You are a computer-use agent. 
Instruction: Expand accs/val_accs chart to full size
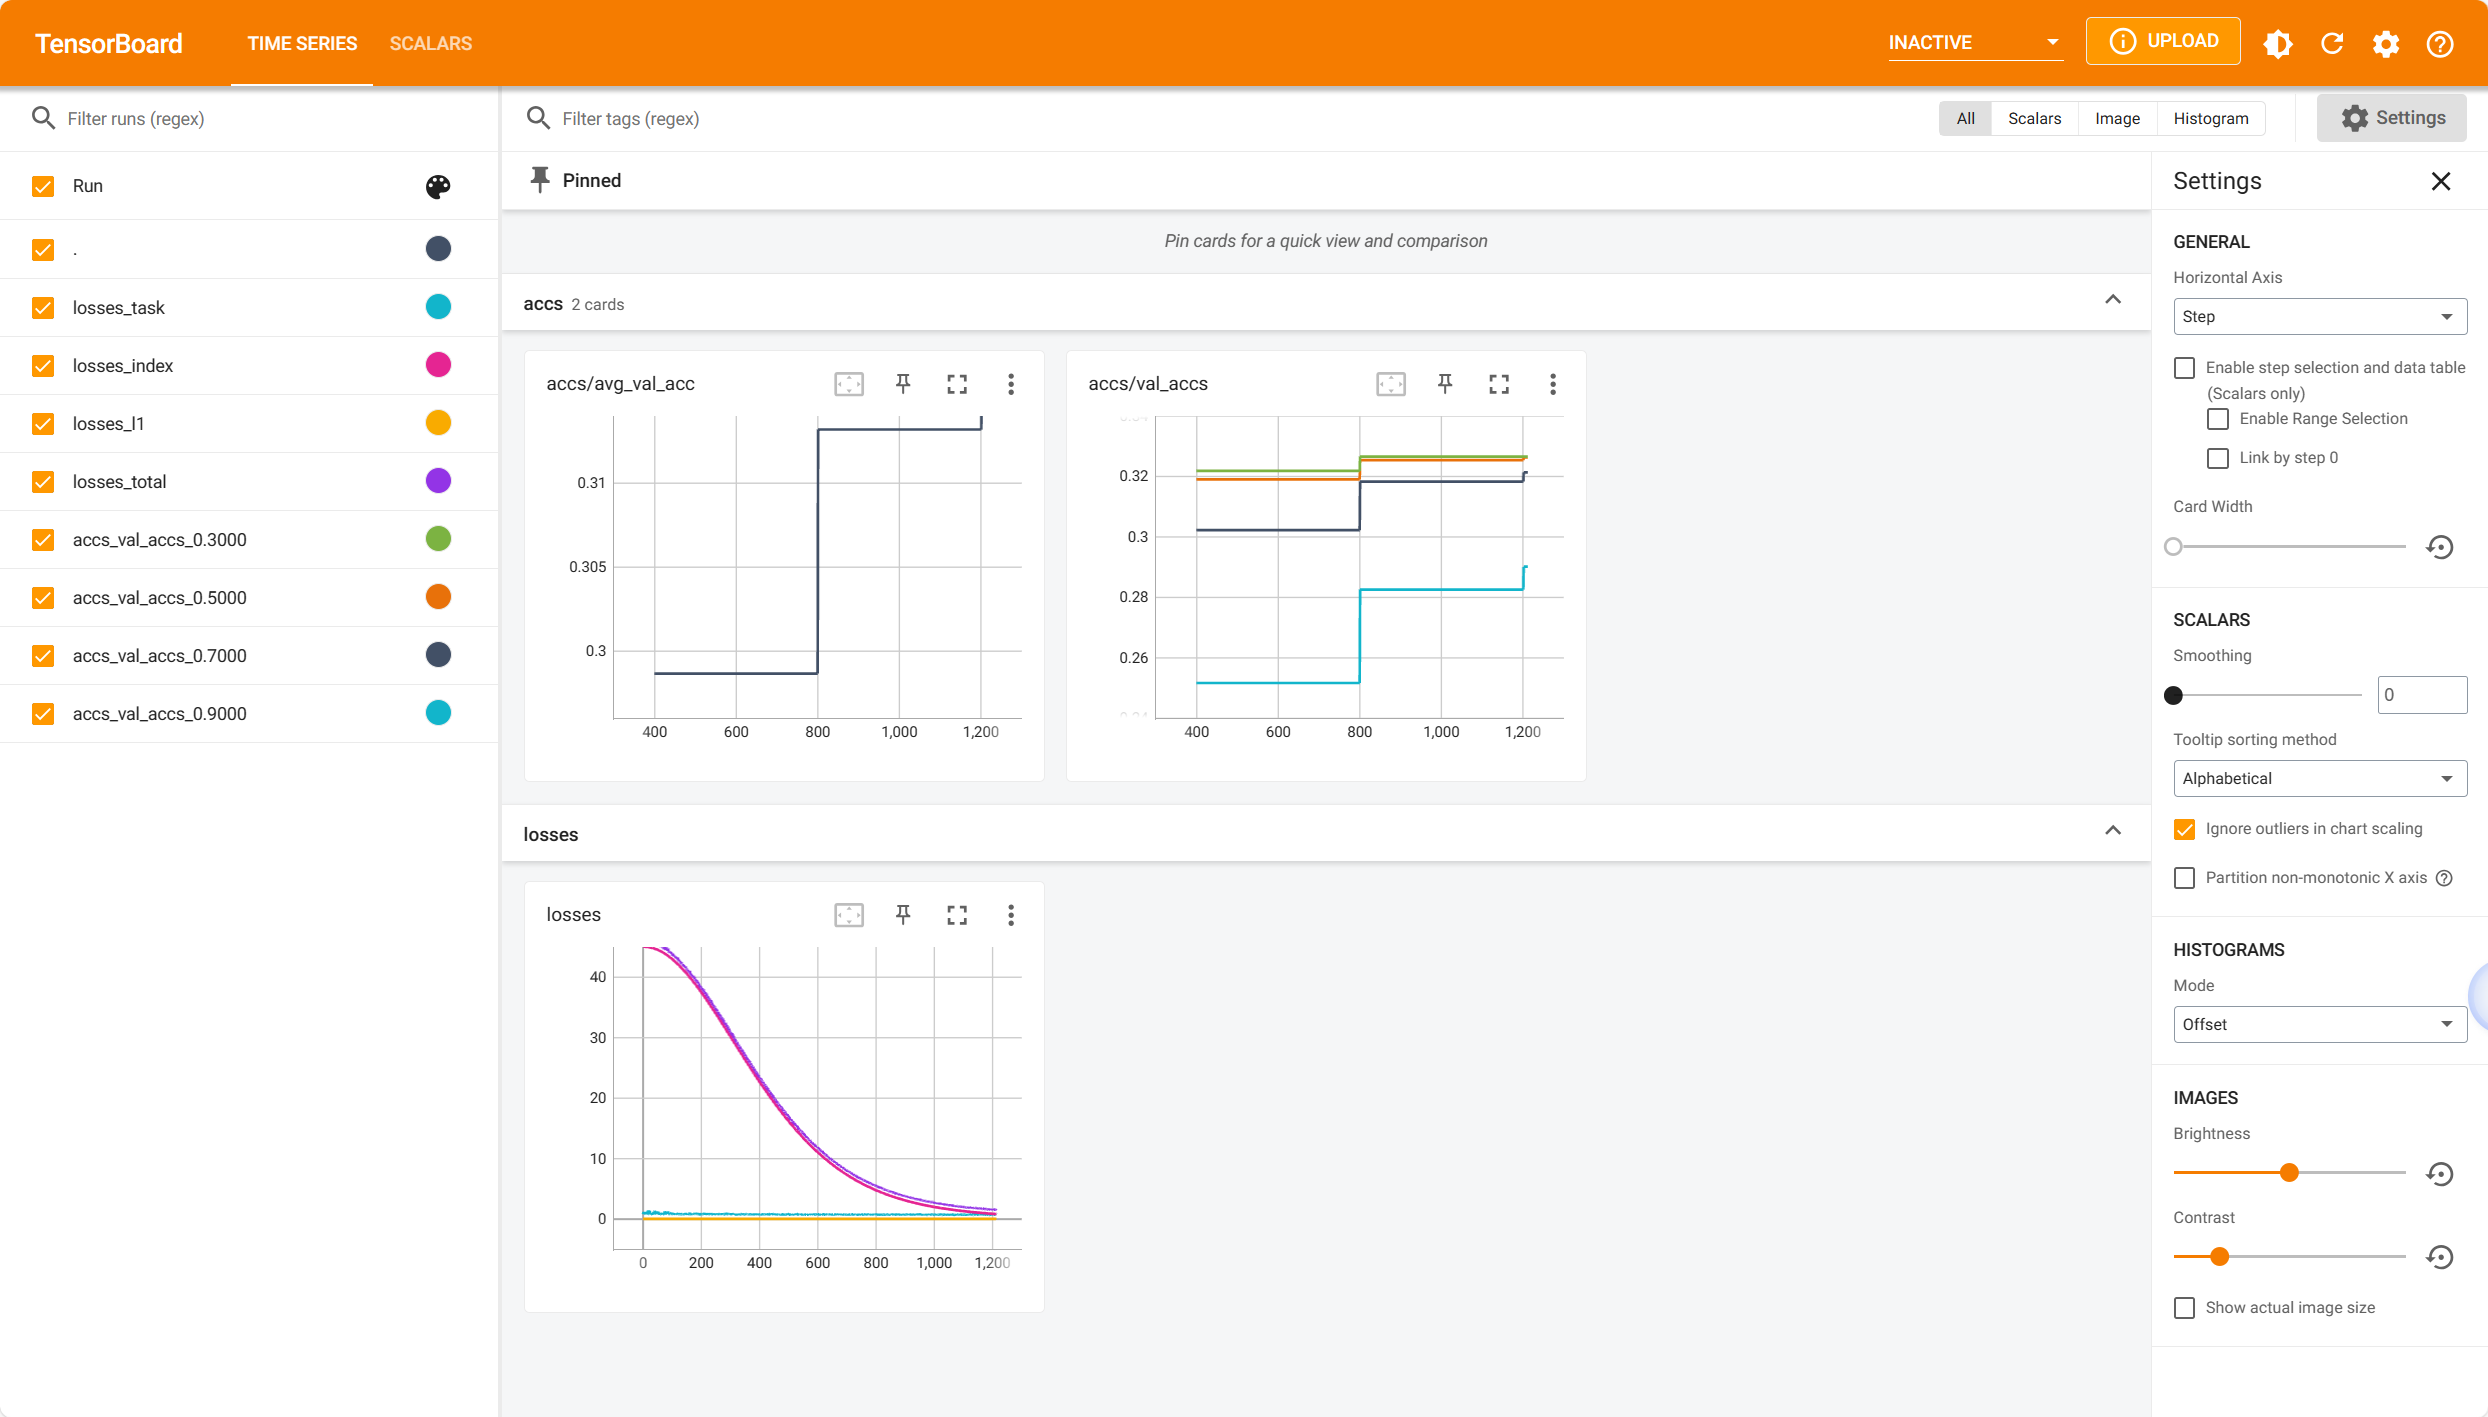(x=1498, y=384)
